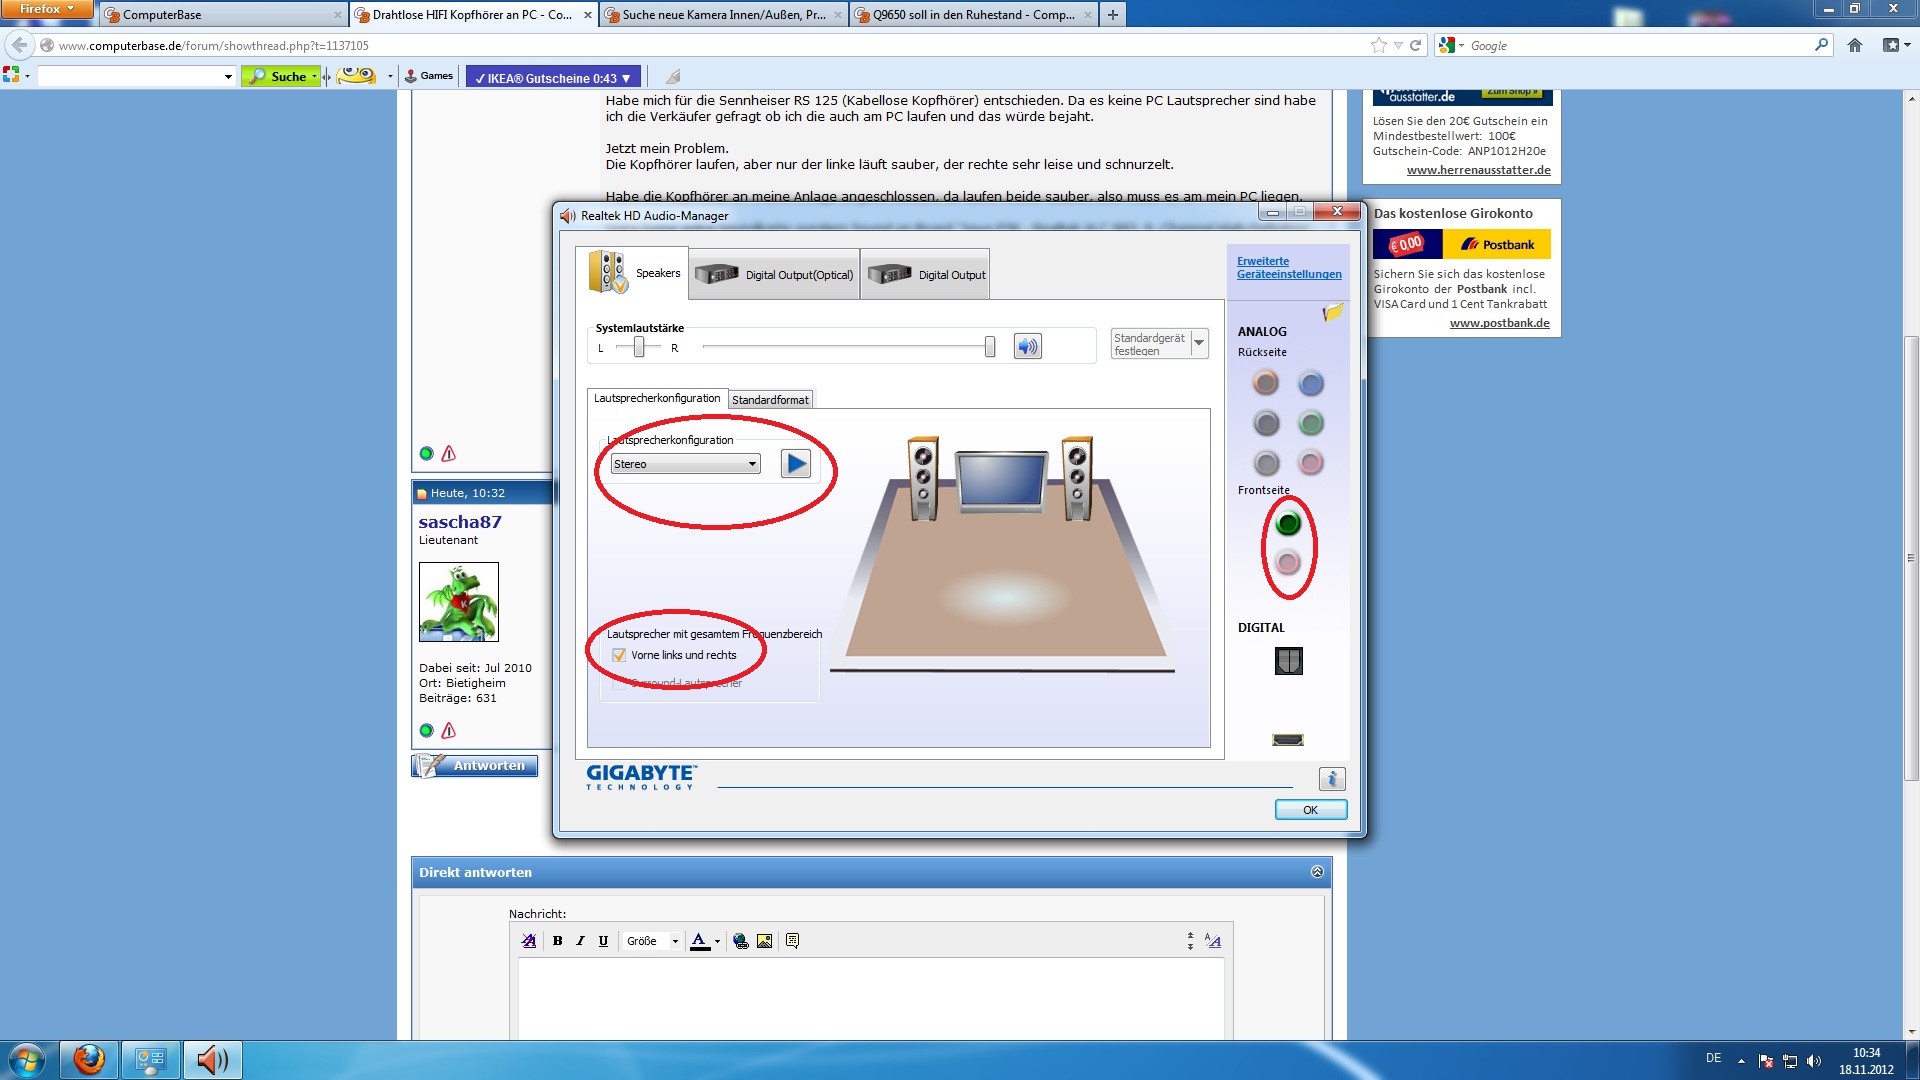The height and width of the screenshot is (1080, 1920).
Task: Click the digital optical output jack icon
Action: point(1288,661)
